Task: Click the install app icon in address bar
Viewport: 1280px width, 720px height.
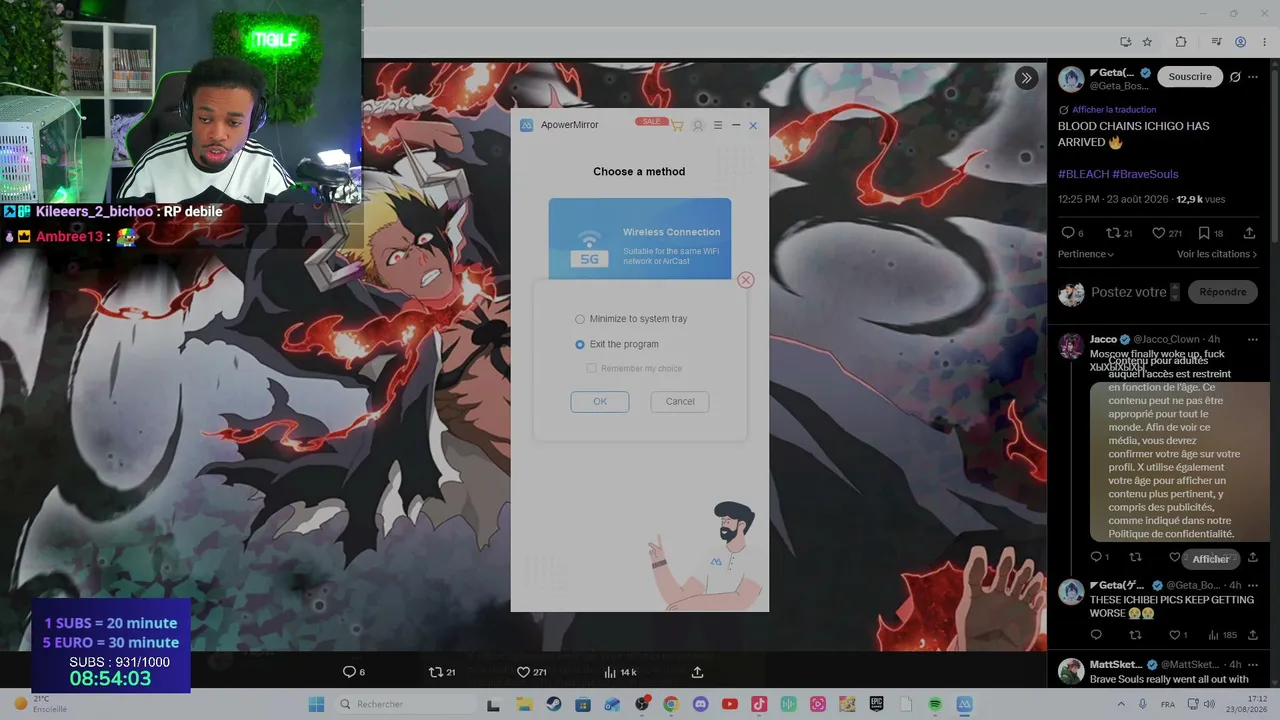Action: click(x=1126, y=42)
